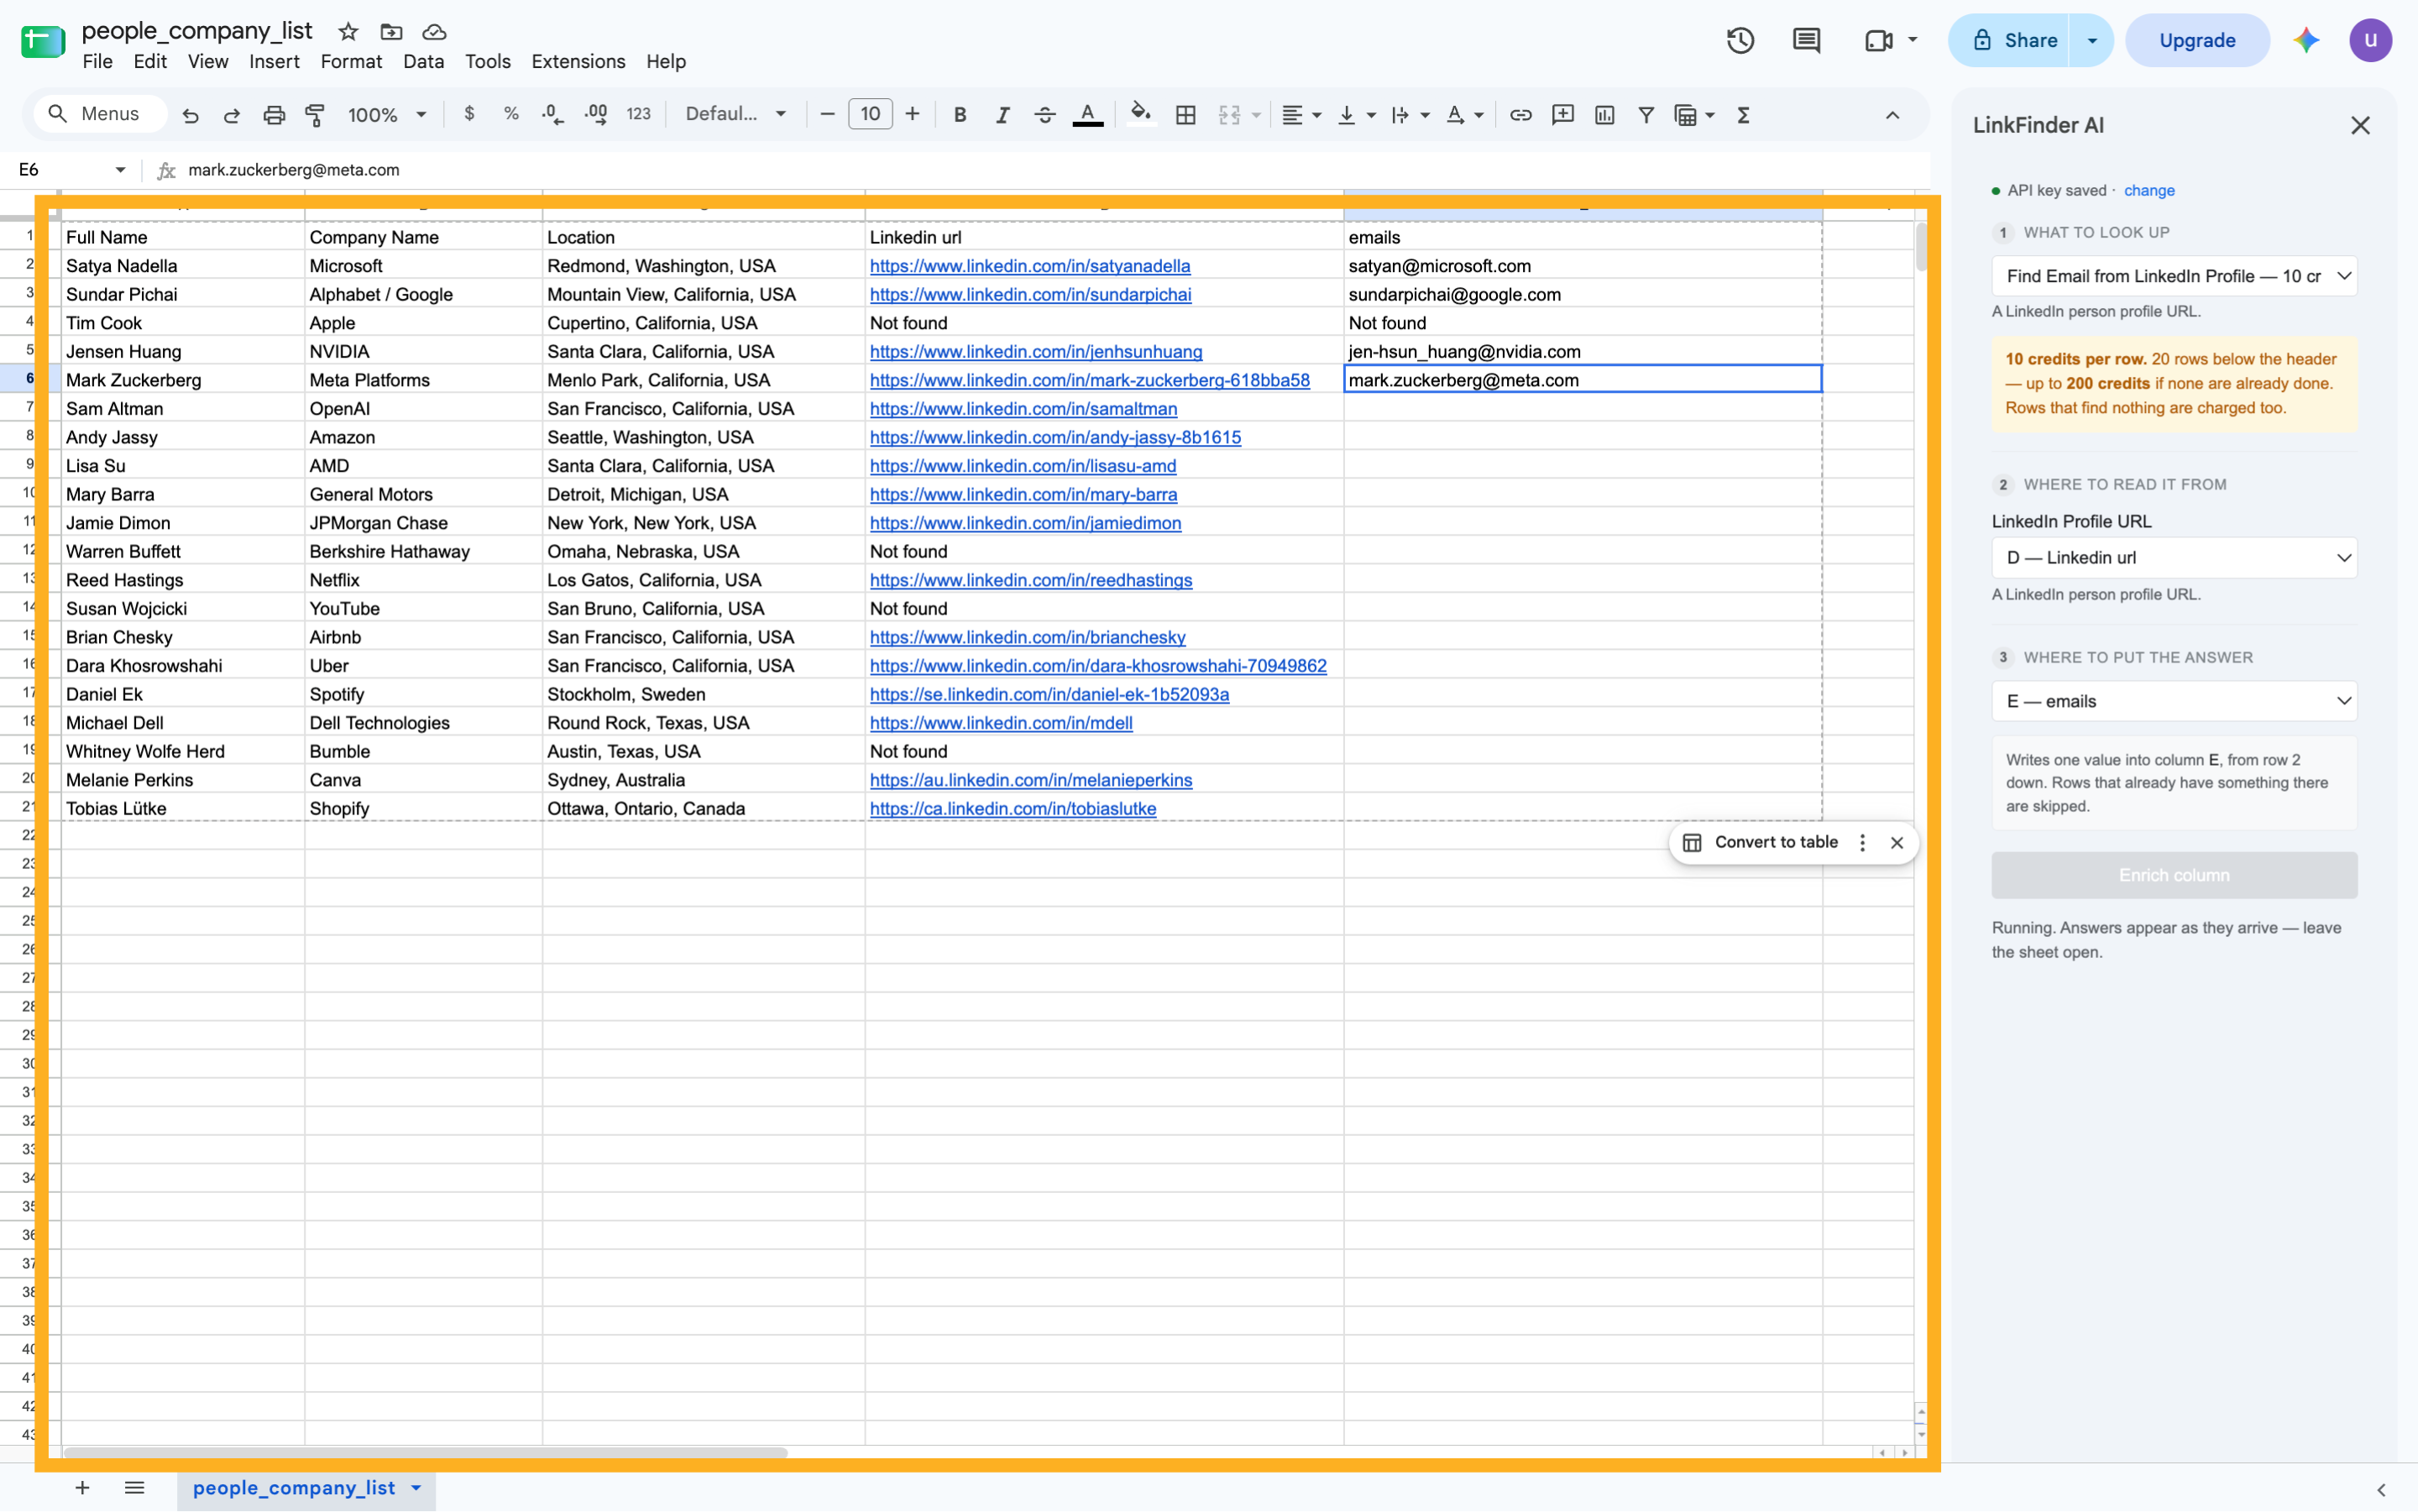Show all sheets list icon
Image resolution: width=2418 pixels, height=1512 pixels.
(134, 1488)
